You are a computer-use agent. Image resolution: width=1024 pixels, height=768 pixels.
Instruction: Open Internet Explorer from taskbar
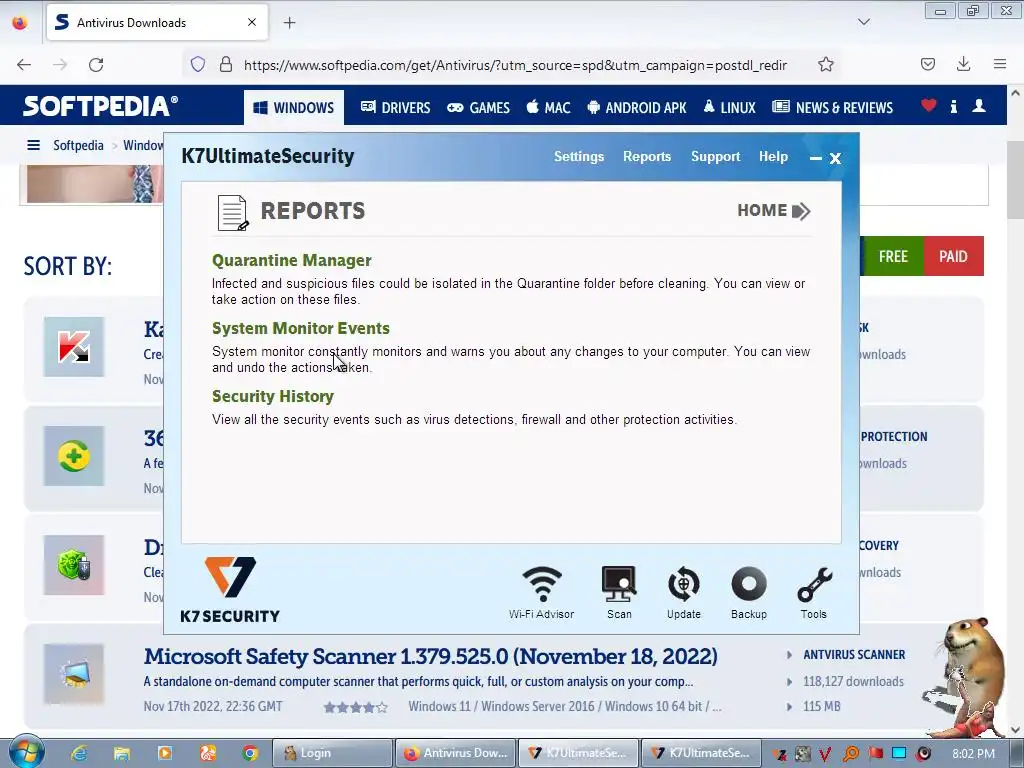tap(80, 753)
